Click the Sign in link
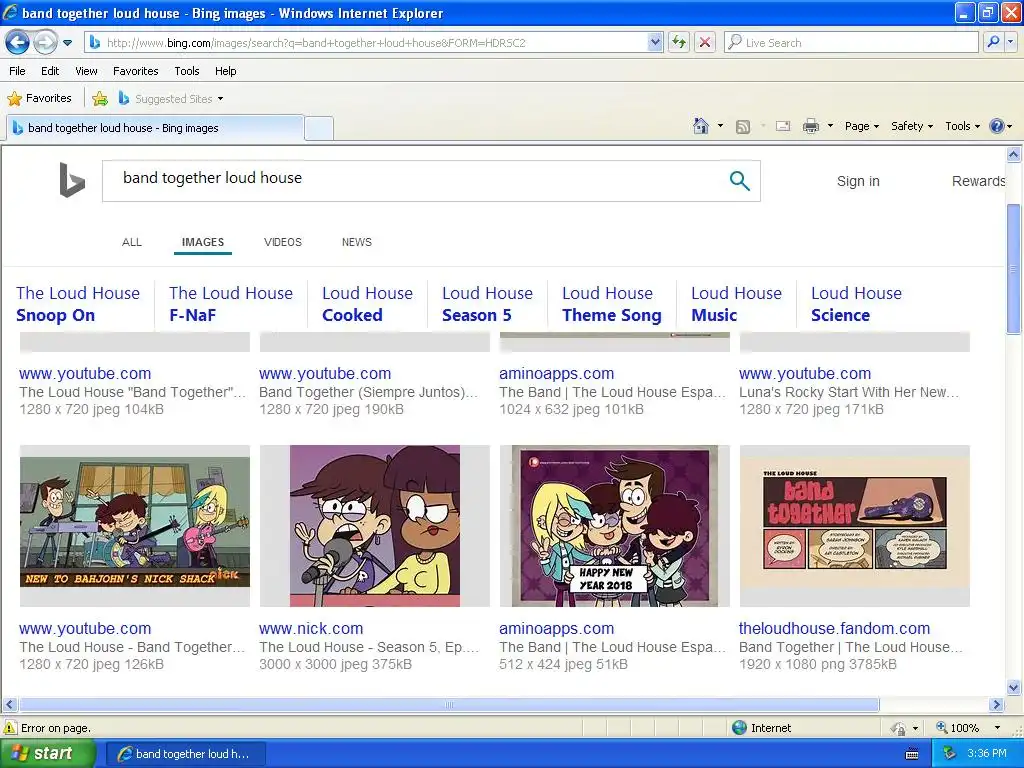Screen dimensions: 1024x768 tap(858, 182)
